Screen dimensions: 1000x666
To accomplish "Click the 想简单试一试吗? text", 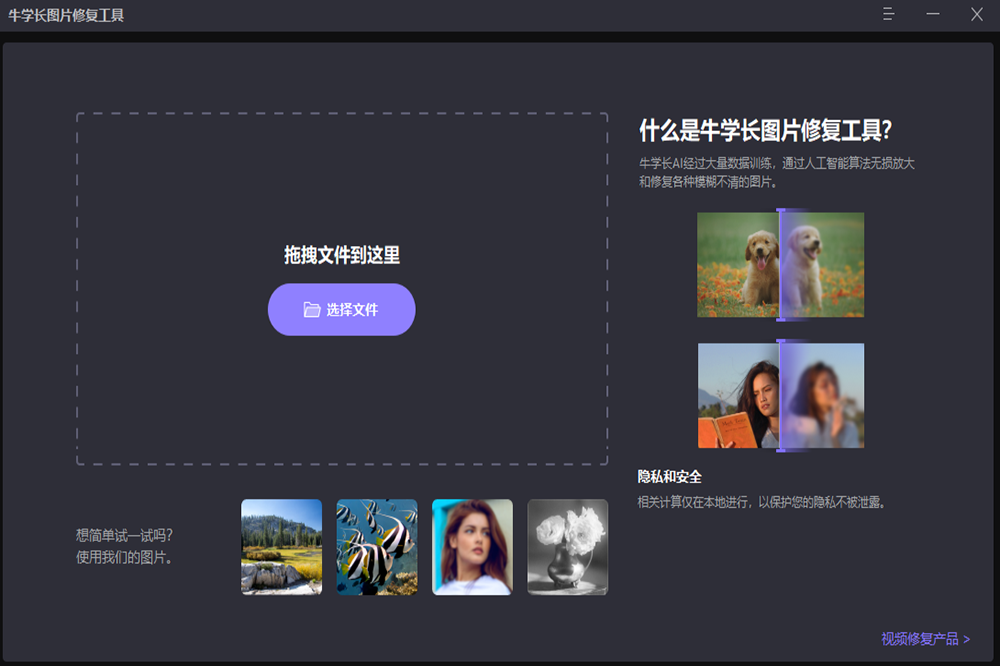I will (124, 535).
